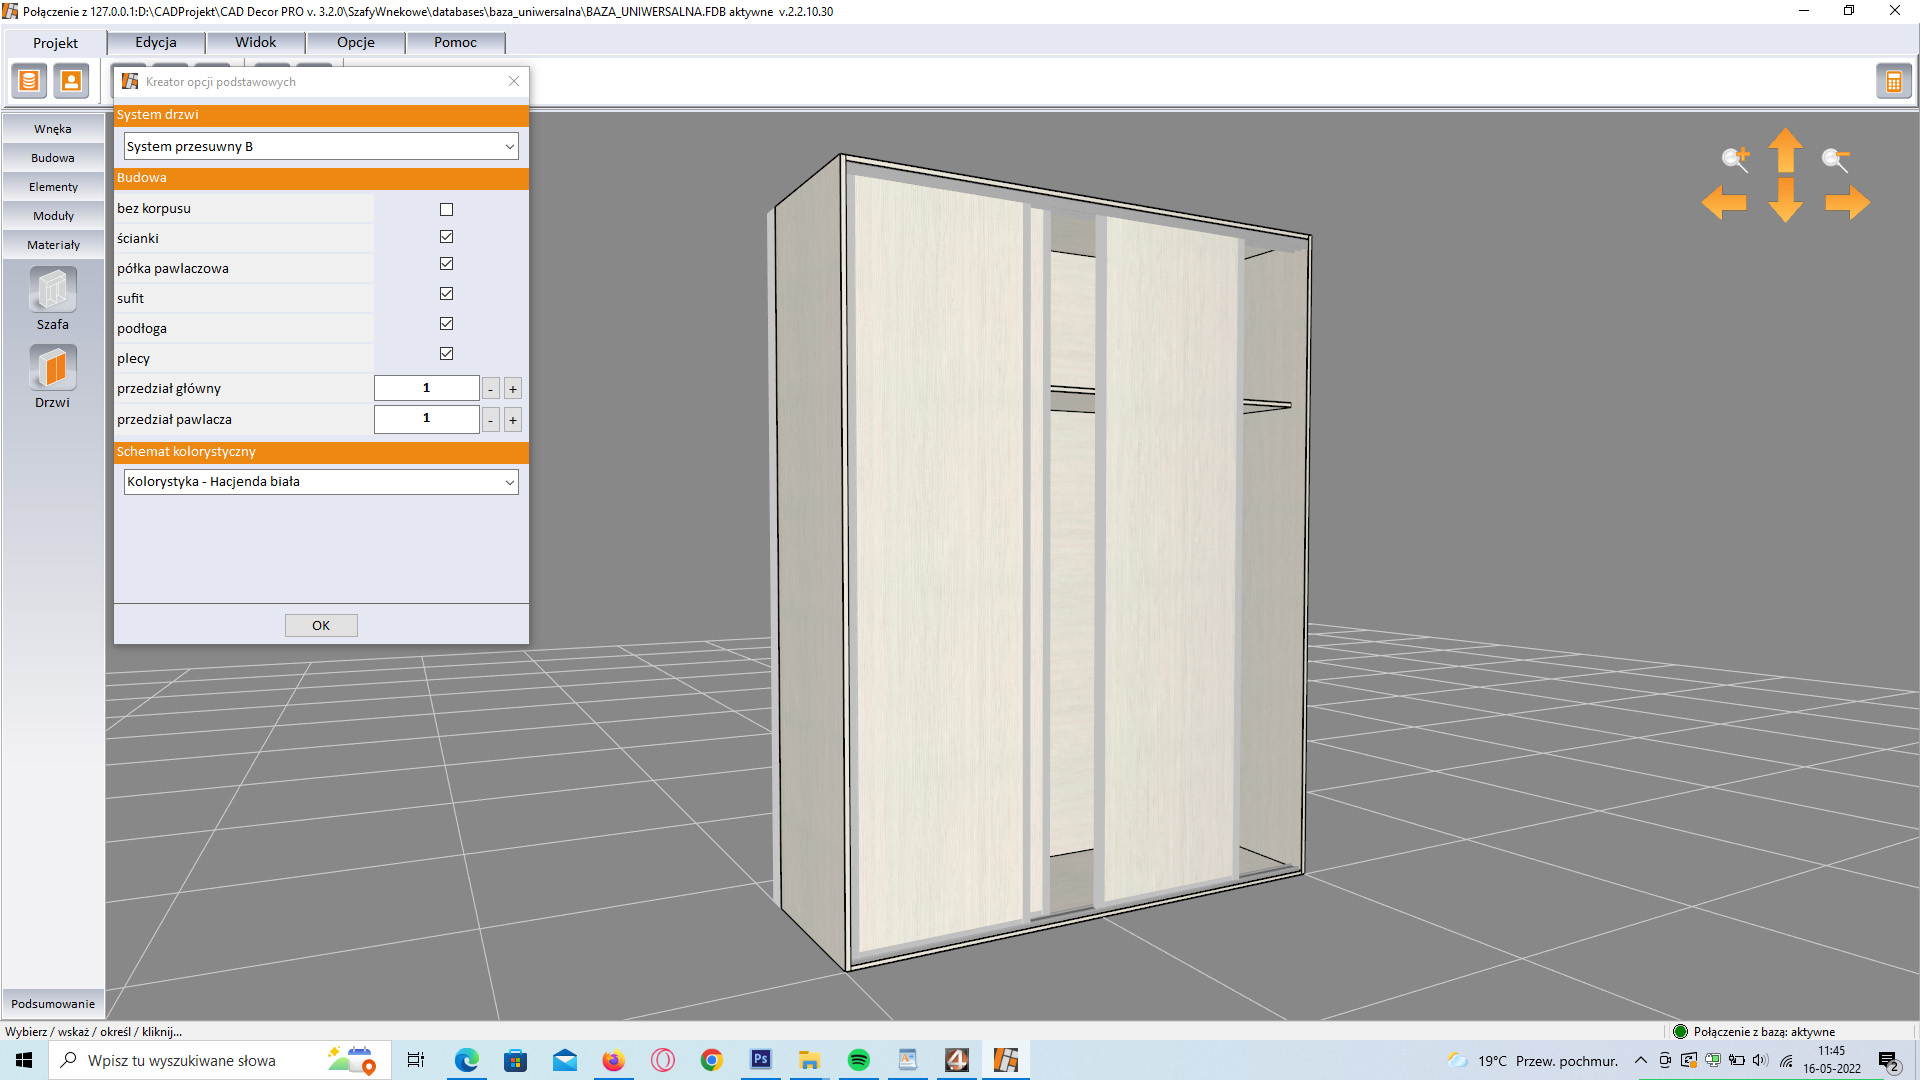Click the 'przedział pawlacza' value field

point(426,419)
